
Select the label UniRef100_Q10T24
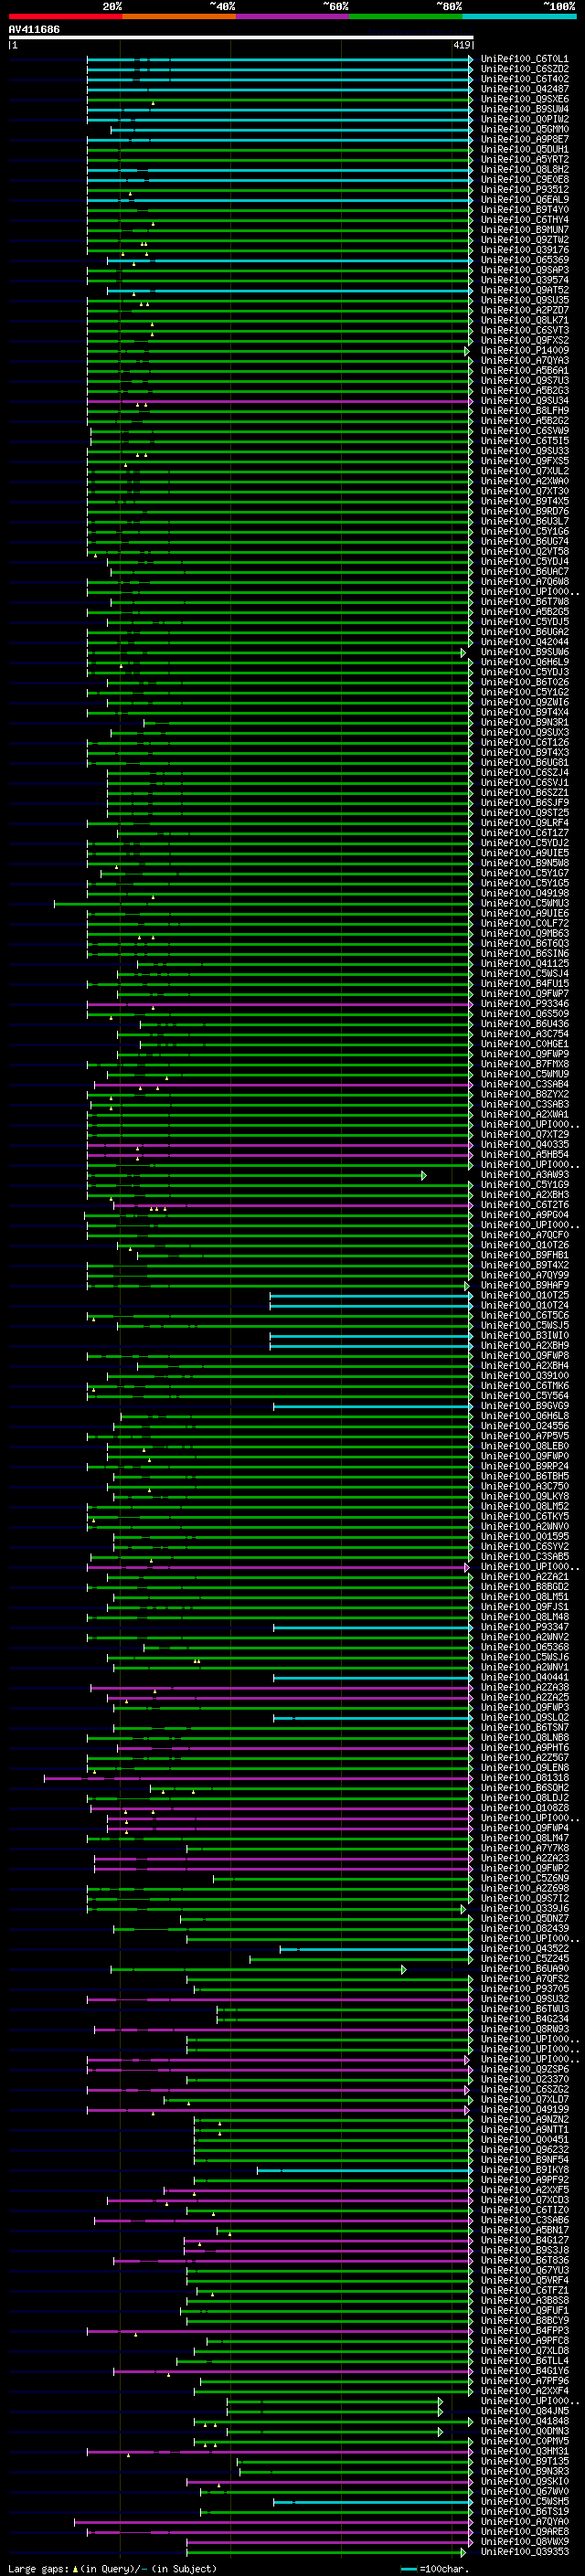524,1305
